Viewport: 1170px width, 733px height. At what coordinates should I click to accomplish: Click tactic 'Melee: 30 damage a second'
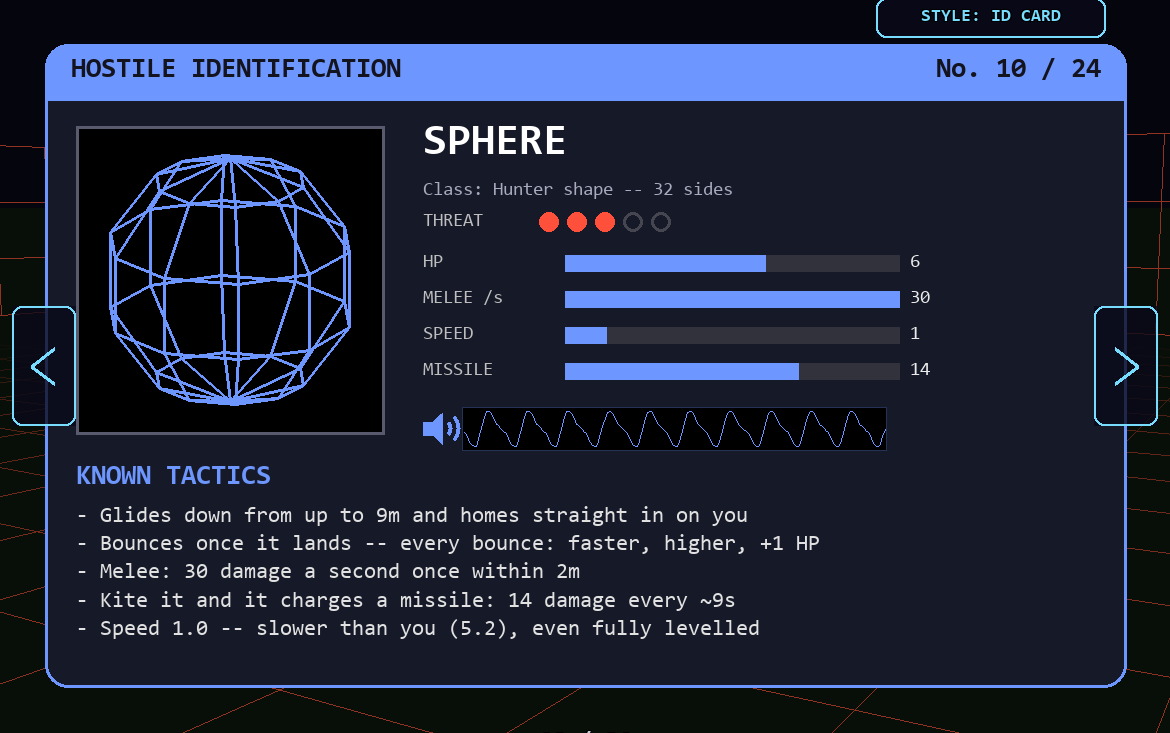[x=328, y=572]
